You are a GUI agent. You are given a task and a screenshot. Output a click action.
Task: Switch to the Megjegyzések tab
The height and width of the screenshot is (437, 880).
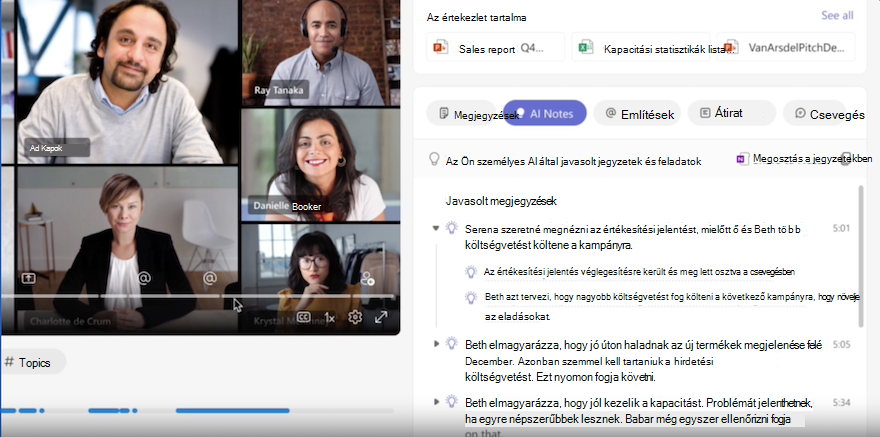click(x=462, y=113)
